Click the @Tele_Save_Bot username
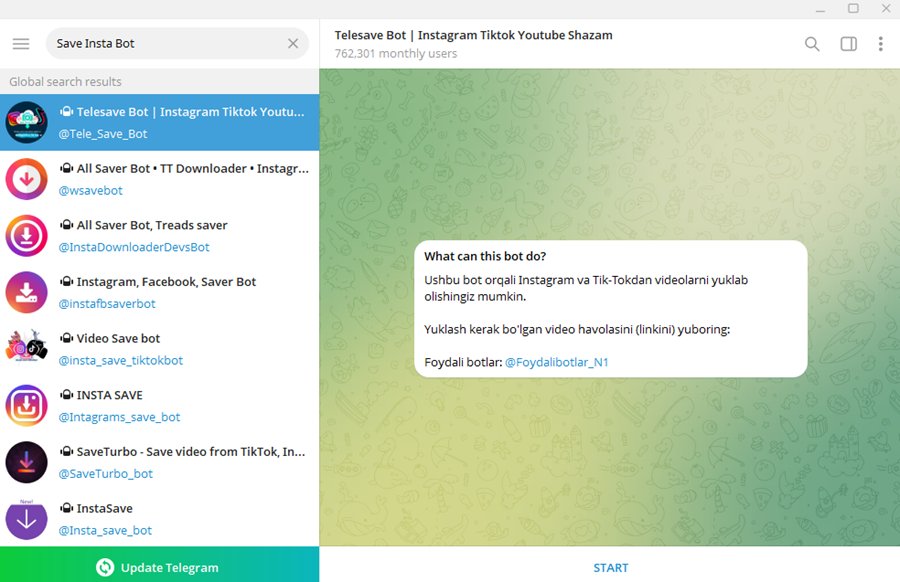Viewport: 900px width, 582px height. pyautogui.click(x=103, y=134)
